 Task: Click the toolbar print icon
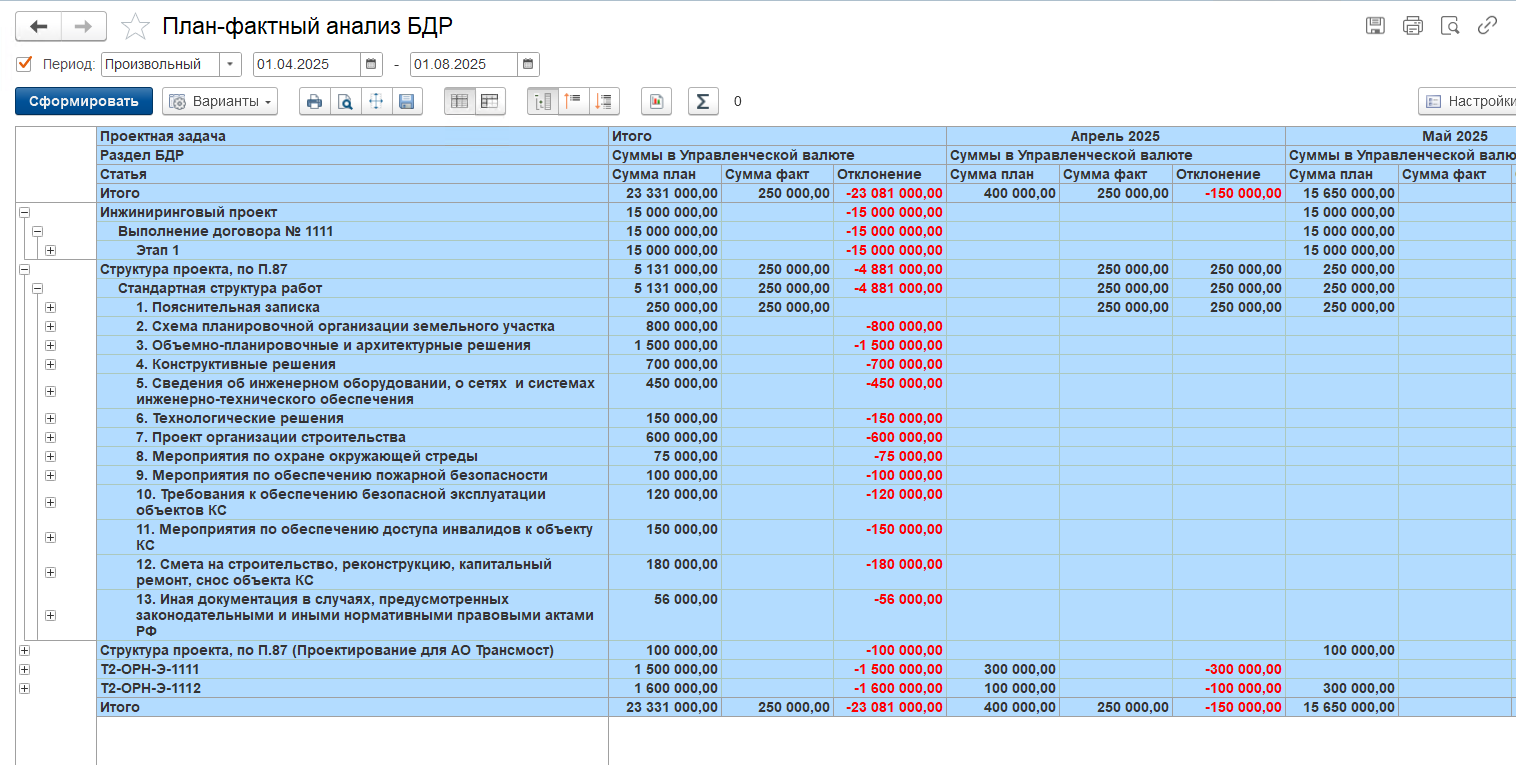pyautogui.click(x=315, y=101)
